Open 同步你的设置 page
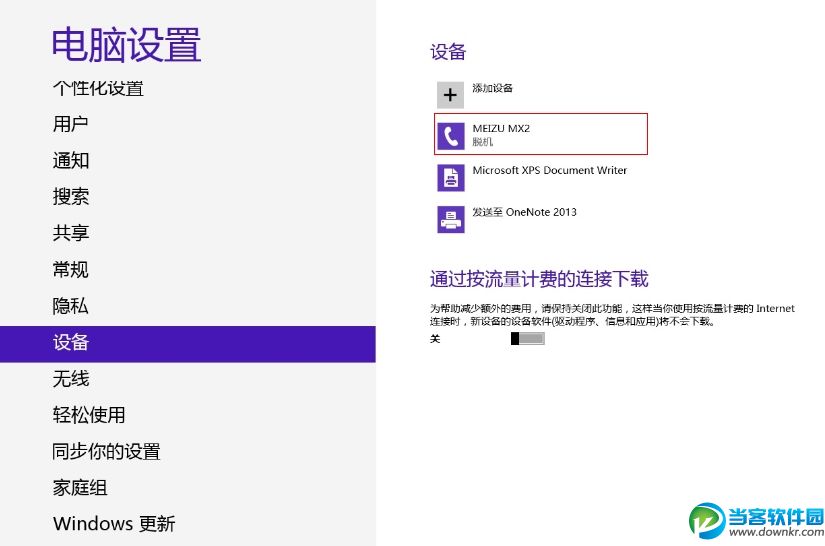 (106, 451)
